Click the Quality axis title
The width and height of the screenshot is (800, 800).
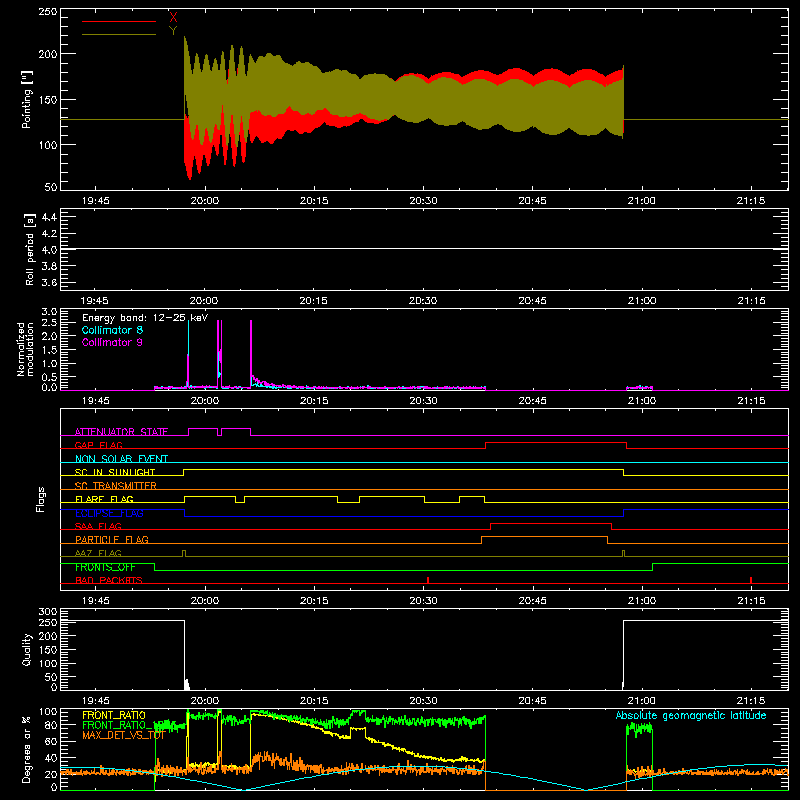tap(27, 649)
